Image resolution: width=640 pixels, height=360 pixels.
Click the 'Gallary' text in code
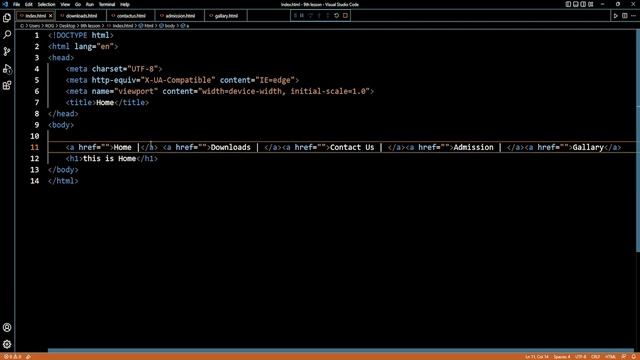tap(588, 147)
